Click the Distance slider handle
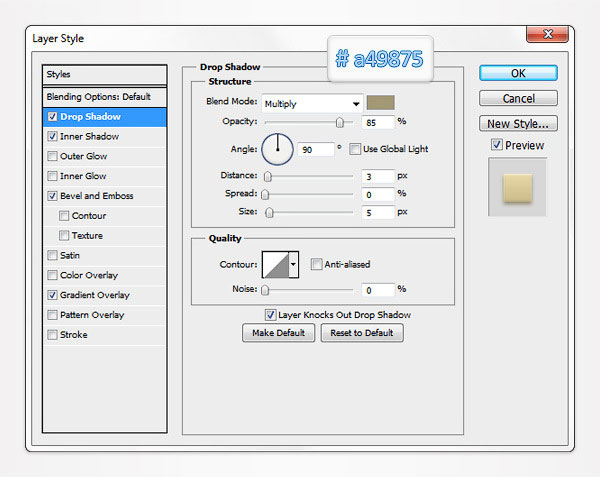600x477 pixels. pos(268,176)
